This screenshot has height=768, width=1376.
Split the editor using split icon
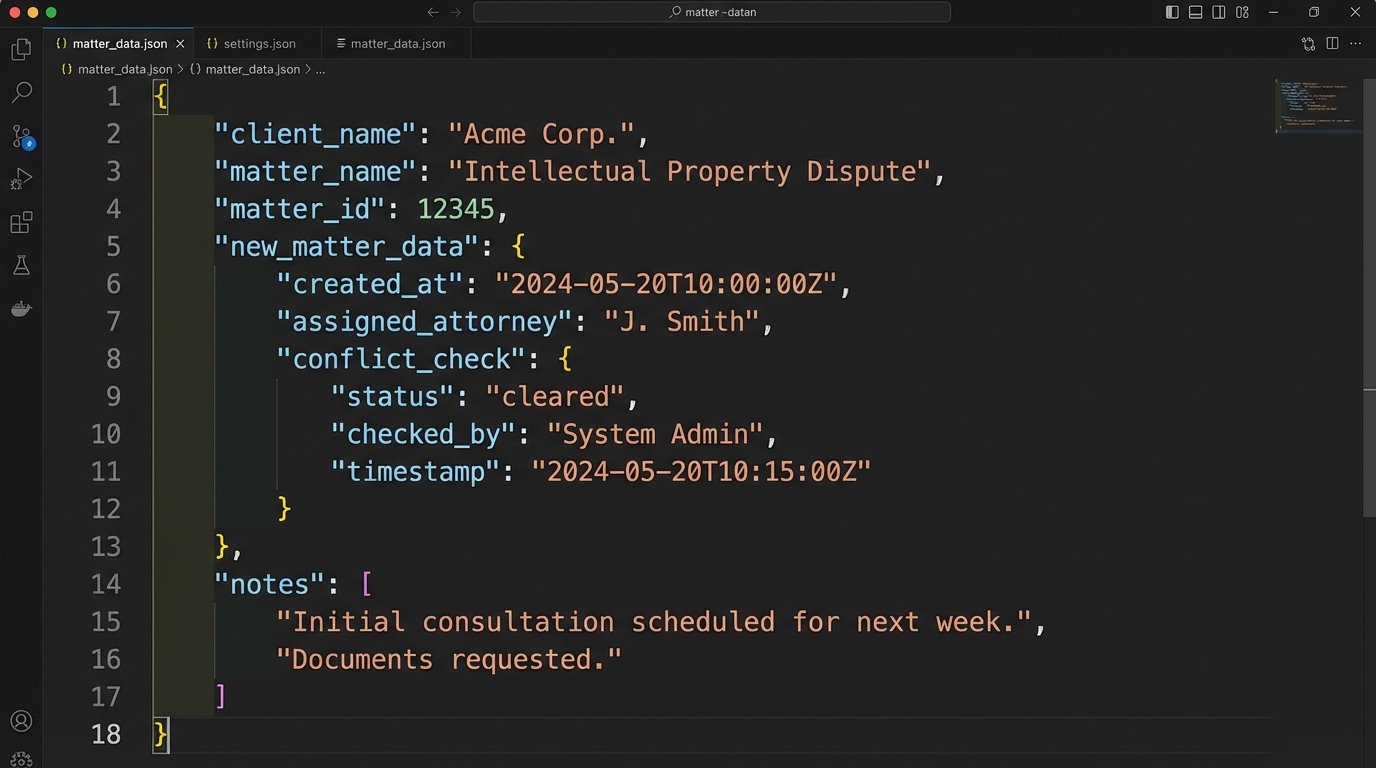click(x=1331, y=44)
